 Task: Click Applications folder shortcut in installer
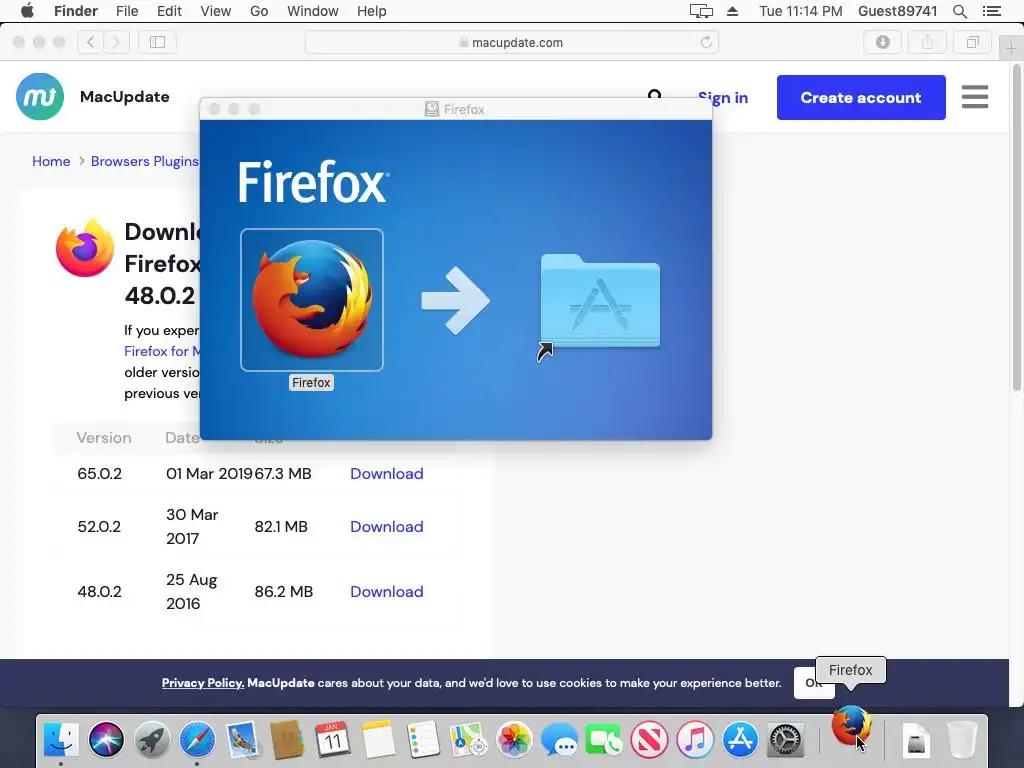600,302
